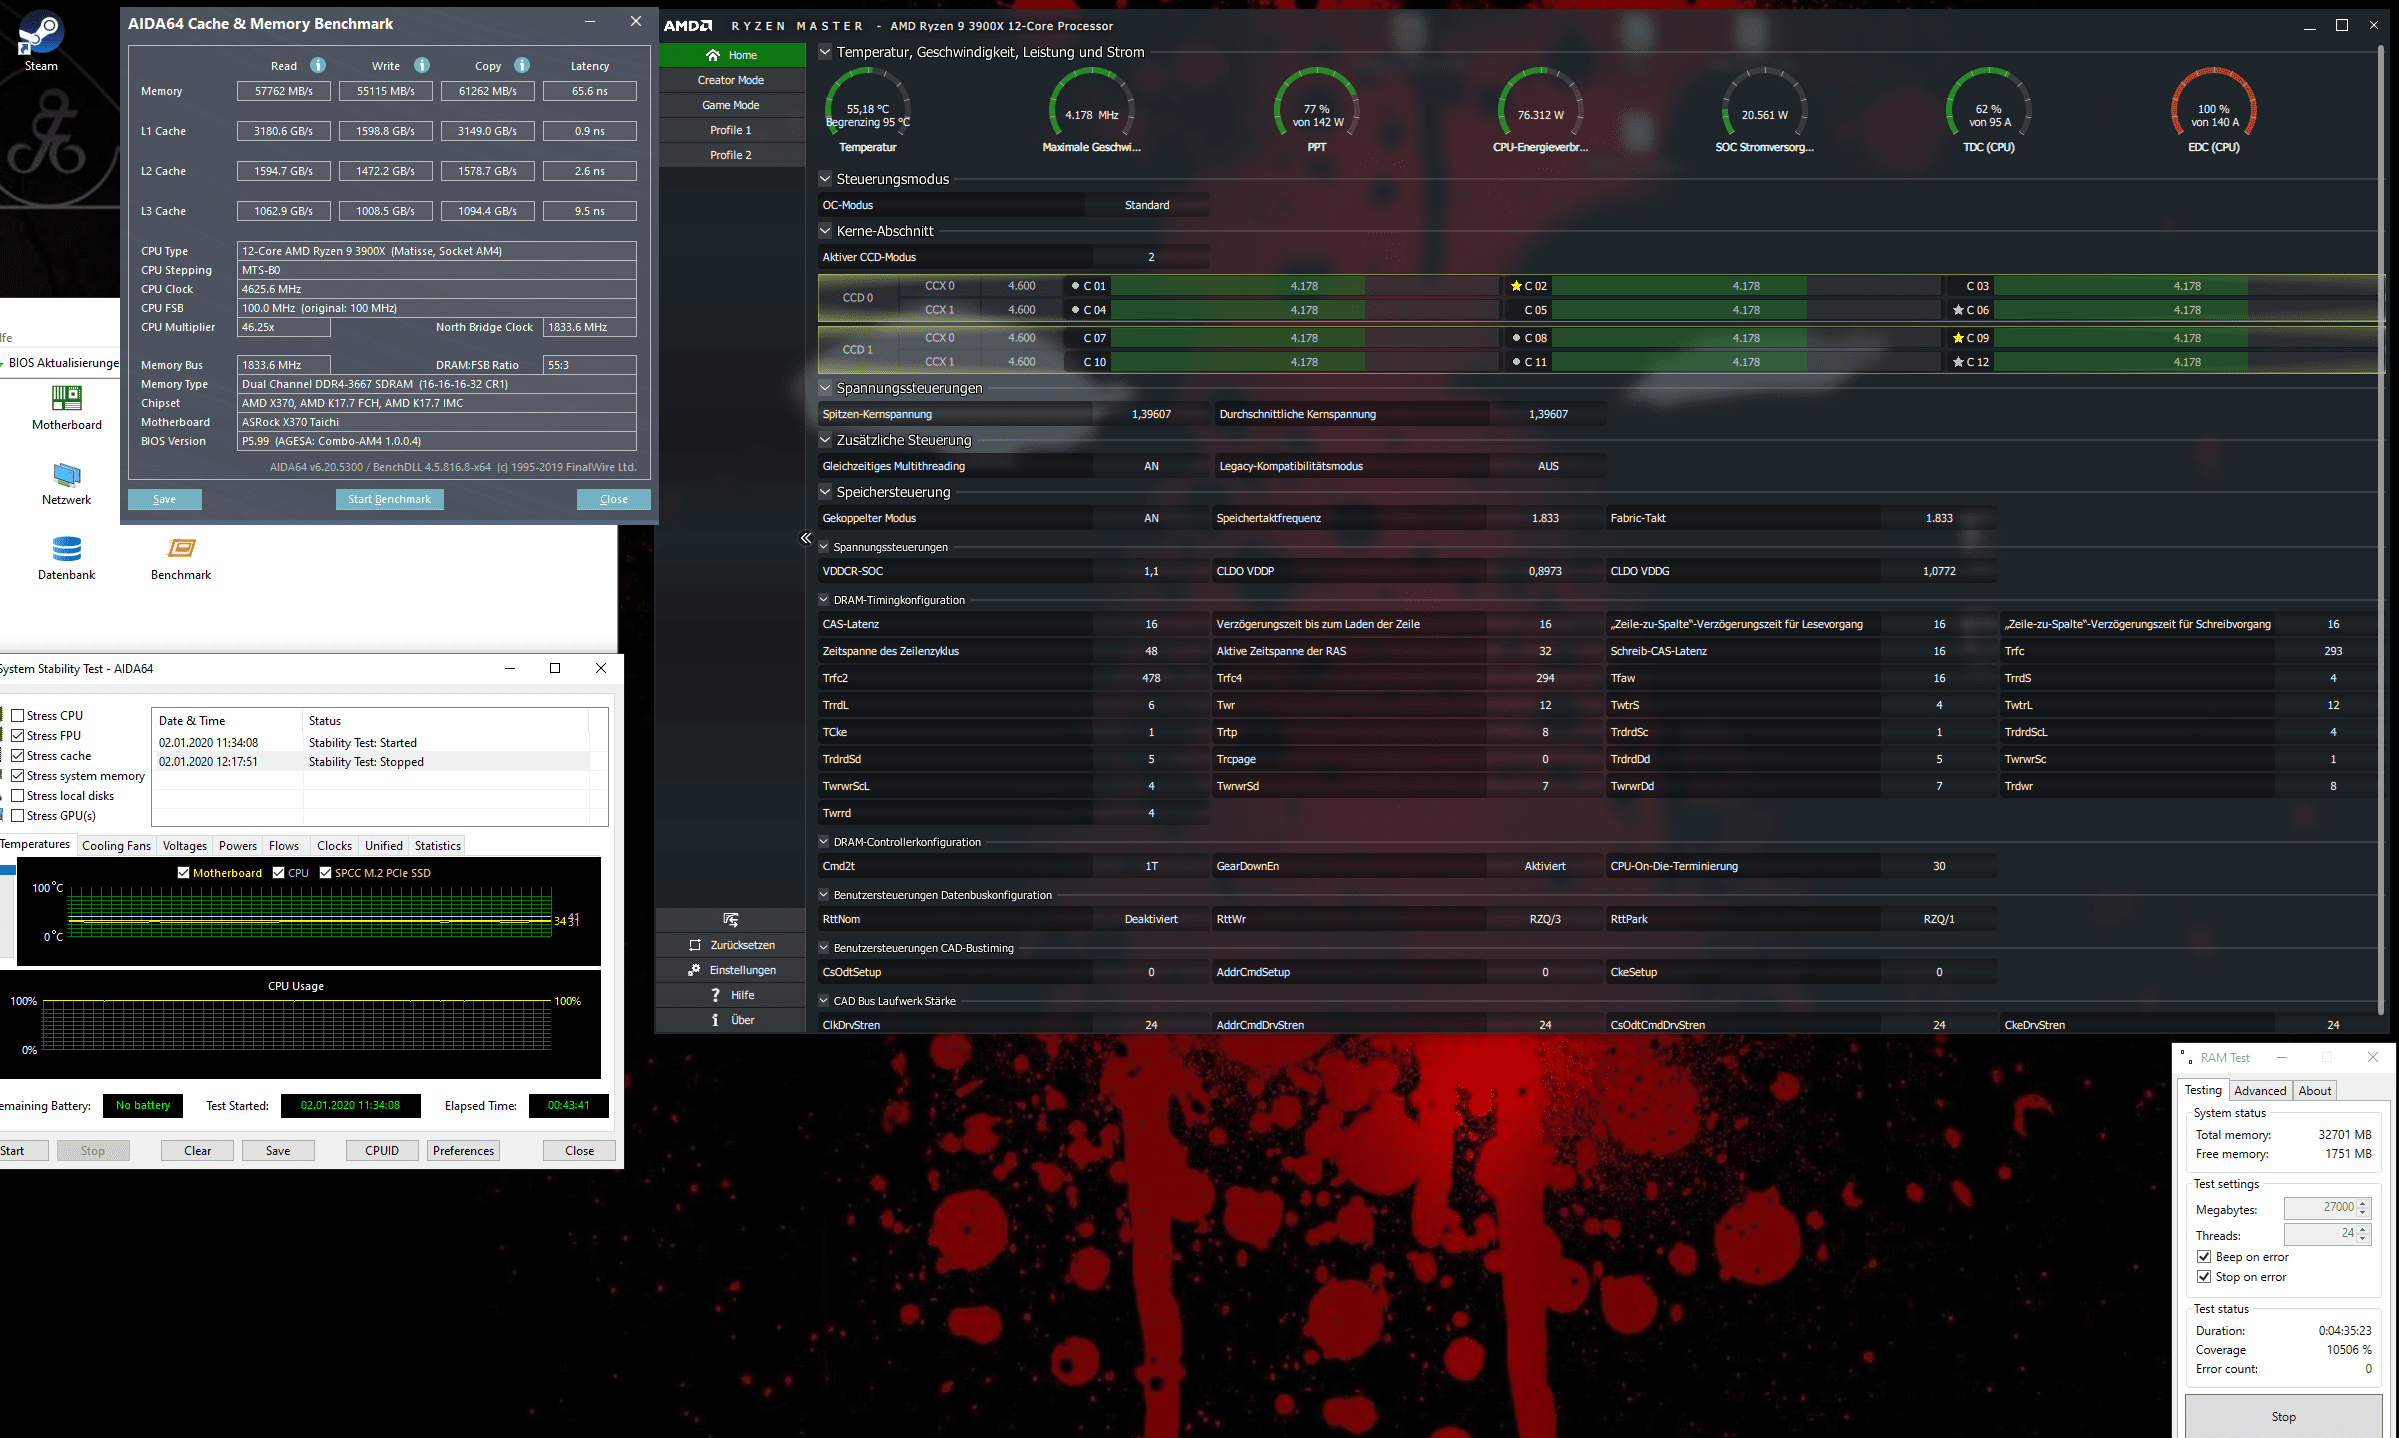Collapse Ryzen Master sidebar with double chevron
Image resolution: width=2399 pixels, height=1438 pixels.
[x=806, y=538]
